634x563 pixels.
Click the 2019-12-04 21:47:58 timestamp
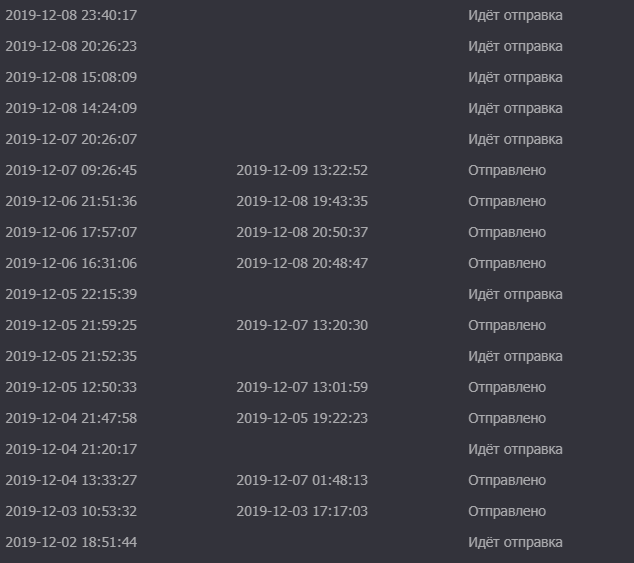point(71,418)
